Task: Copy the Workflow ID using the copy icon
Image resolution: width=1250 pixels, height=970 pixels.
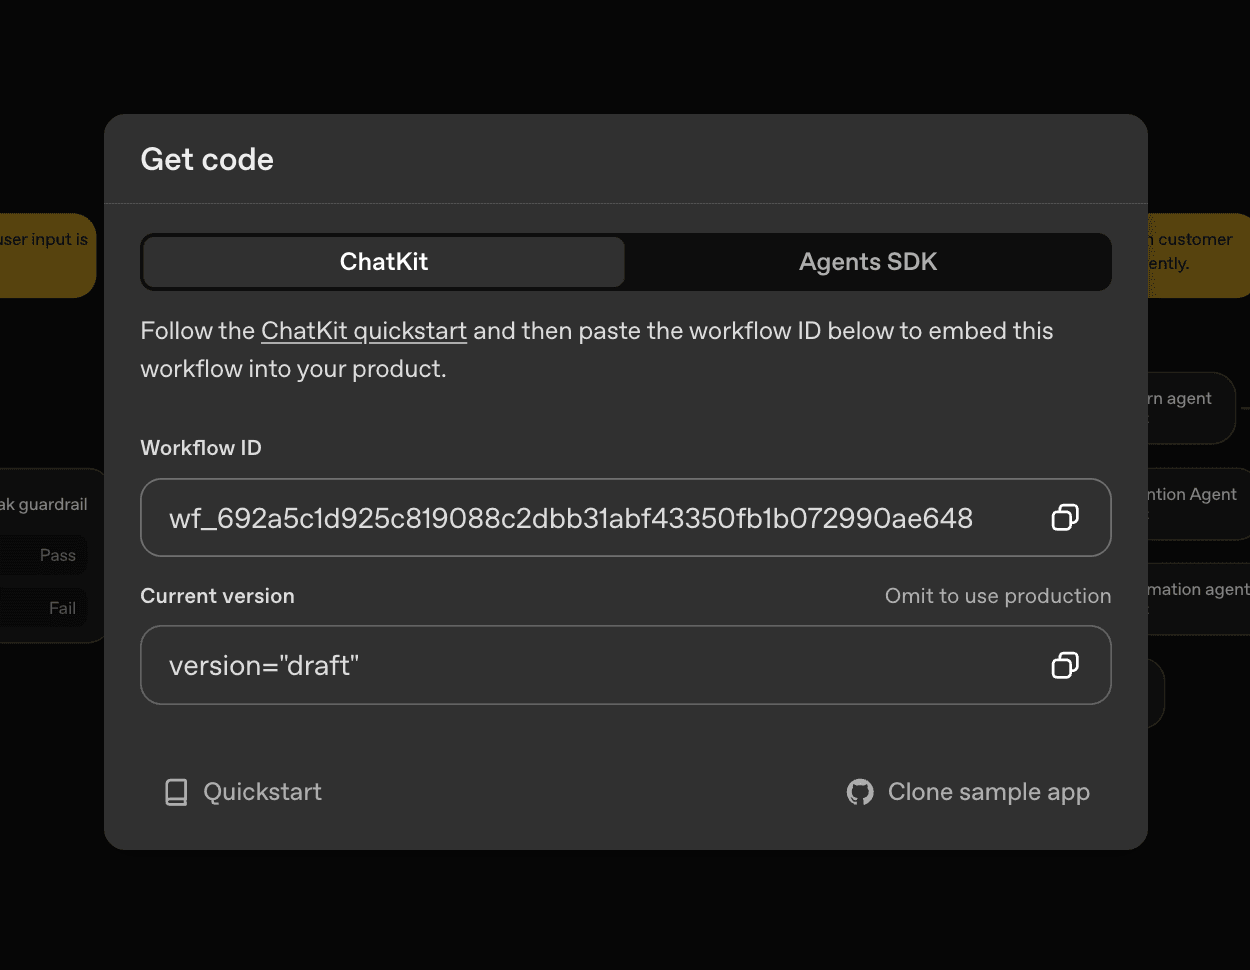Action: click(x=1065, y=517)
